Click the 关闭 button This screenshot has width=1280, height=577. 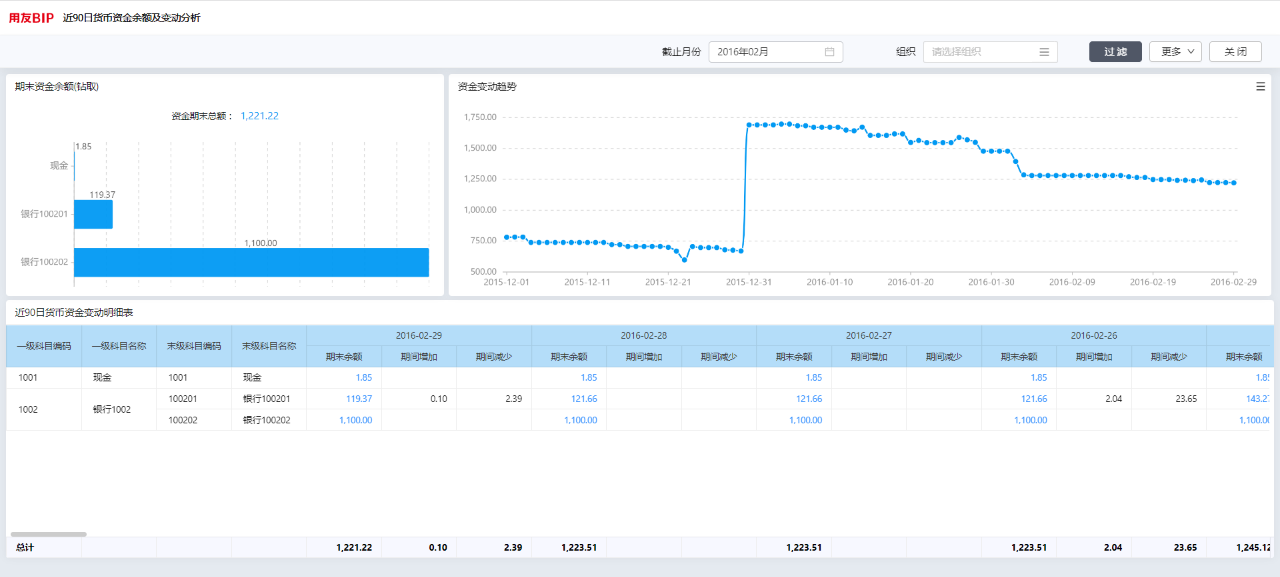(x=1235, y=52)
